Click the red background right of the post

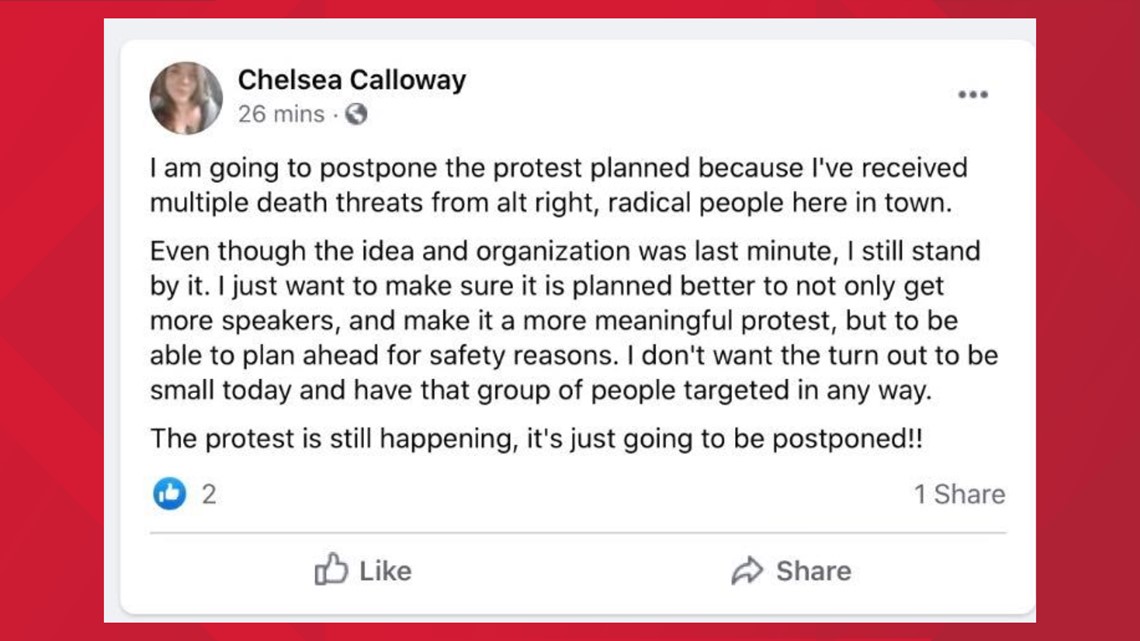(1088, 320)
